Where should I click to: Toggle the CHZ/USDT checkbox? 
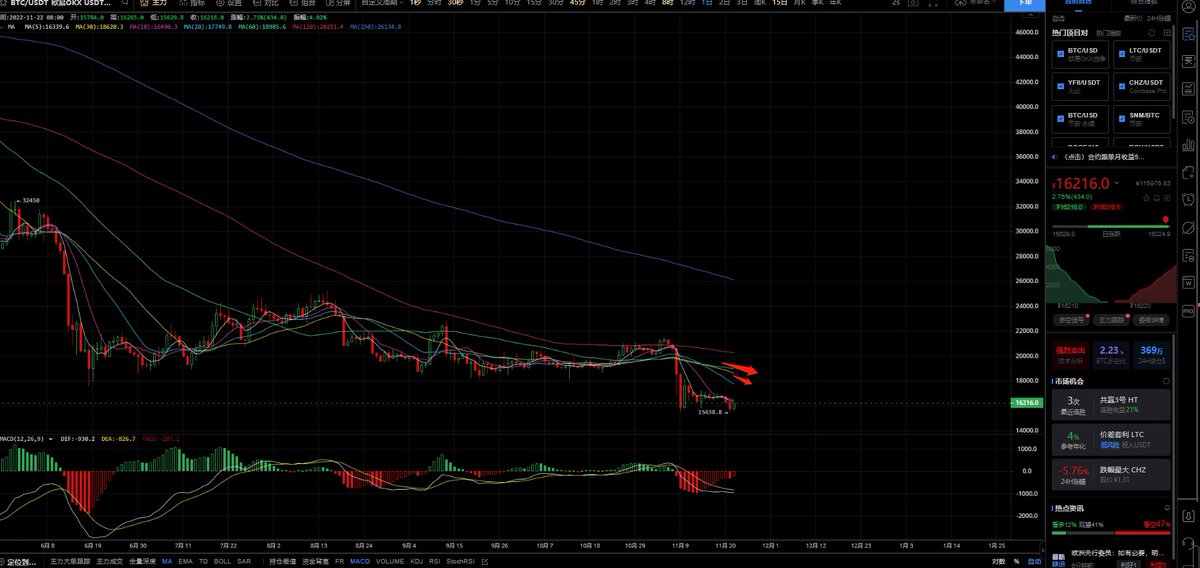click(x=1122, y=84)
